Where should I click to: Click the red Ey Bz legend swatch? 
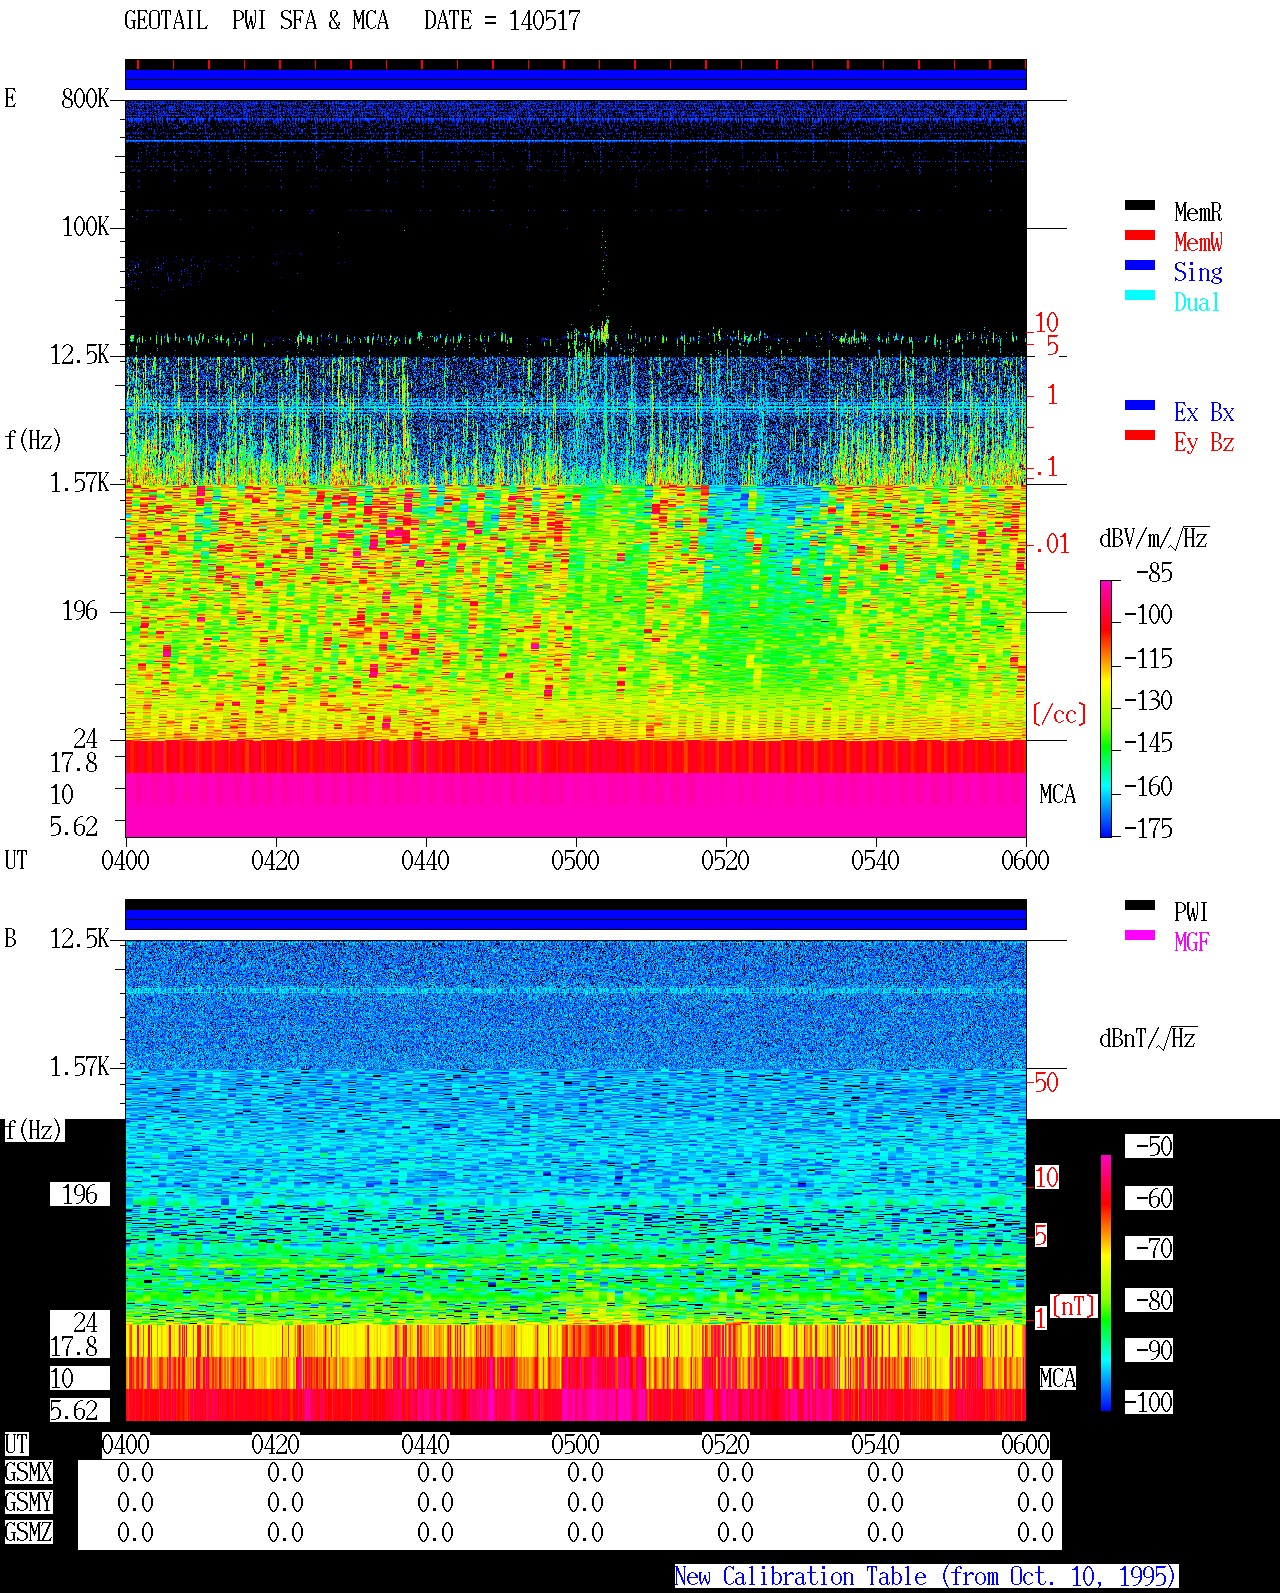1139,436
